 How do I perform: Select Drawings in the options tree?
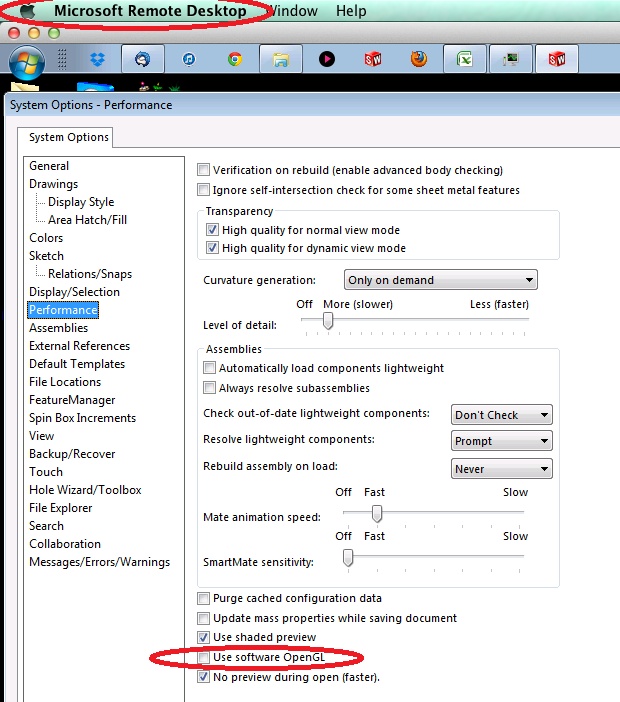53,184
